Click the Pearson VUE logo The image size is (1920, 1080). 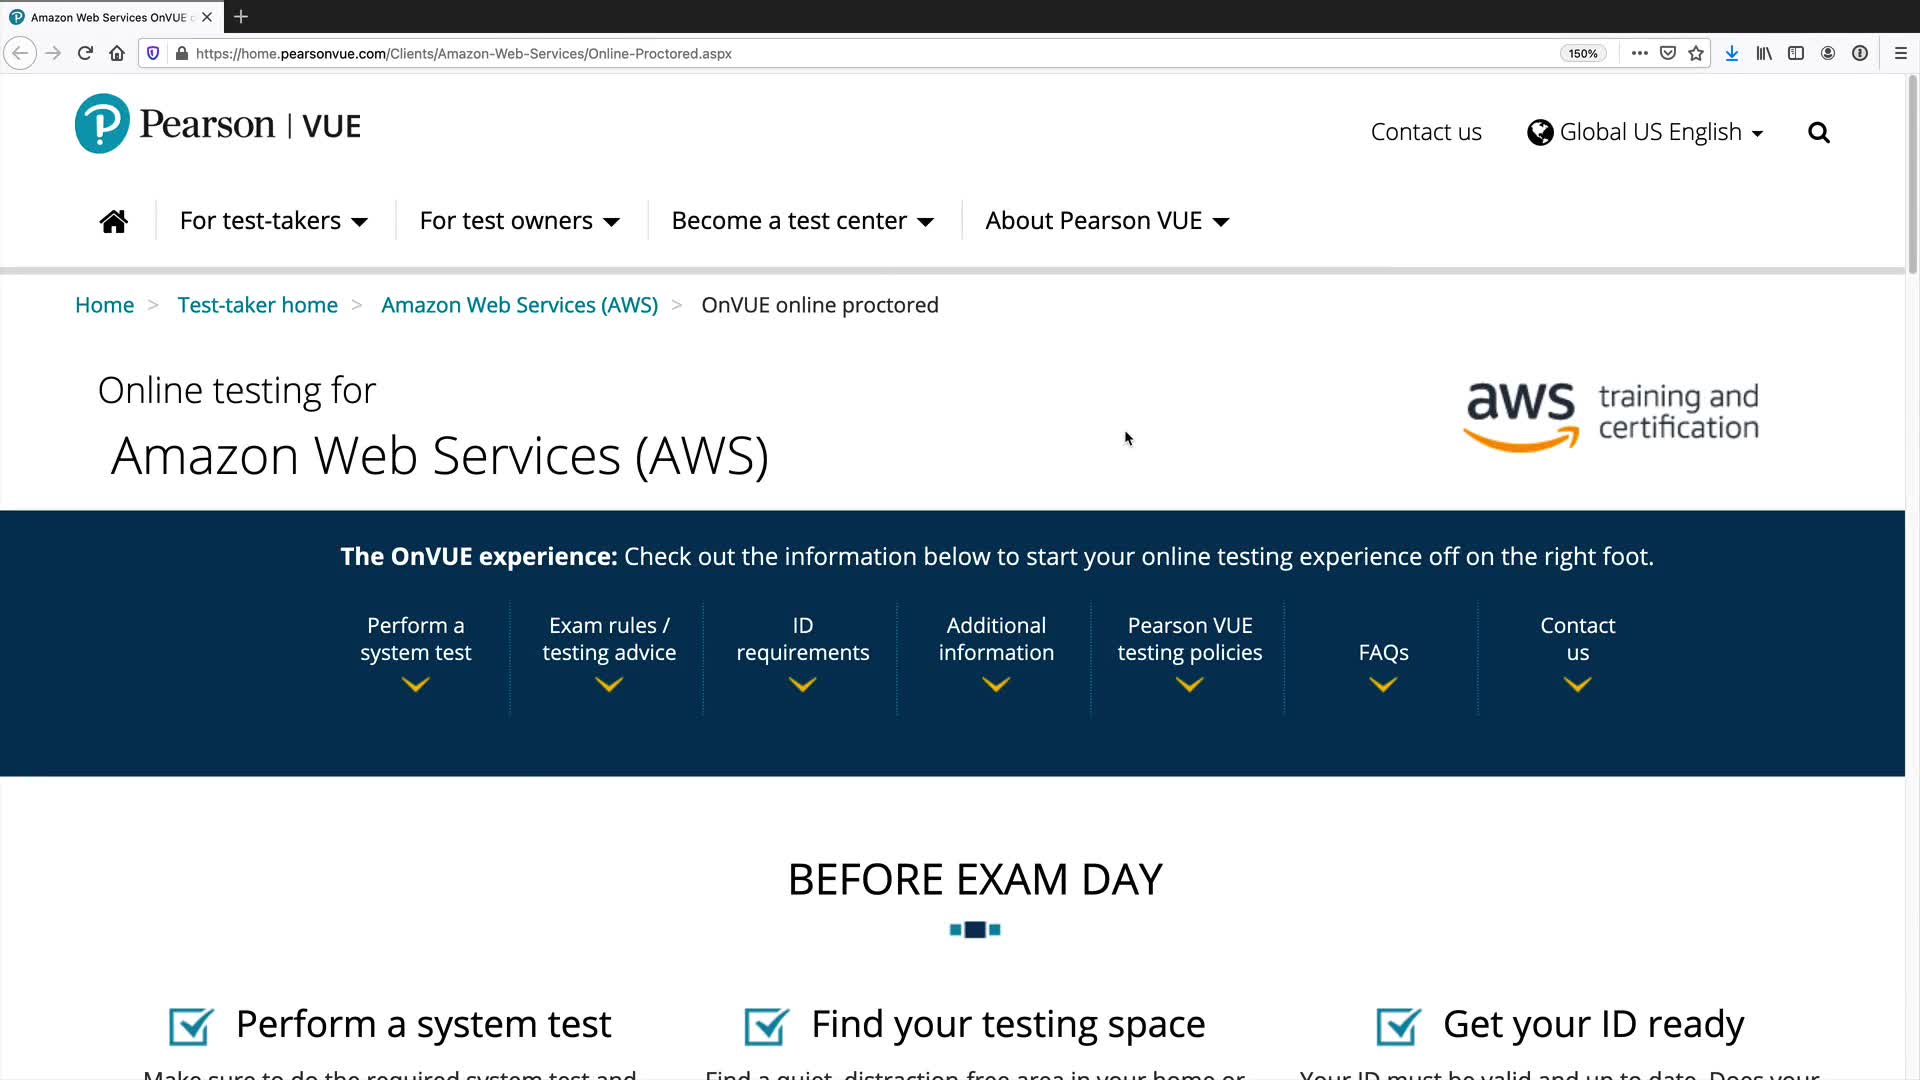pos(218,124)
